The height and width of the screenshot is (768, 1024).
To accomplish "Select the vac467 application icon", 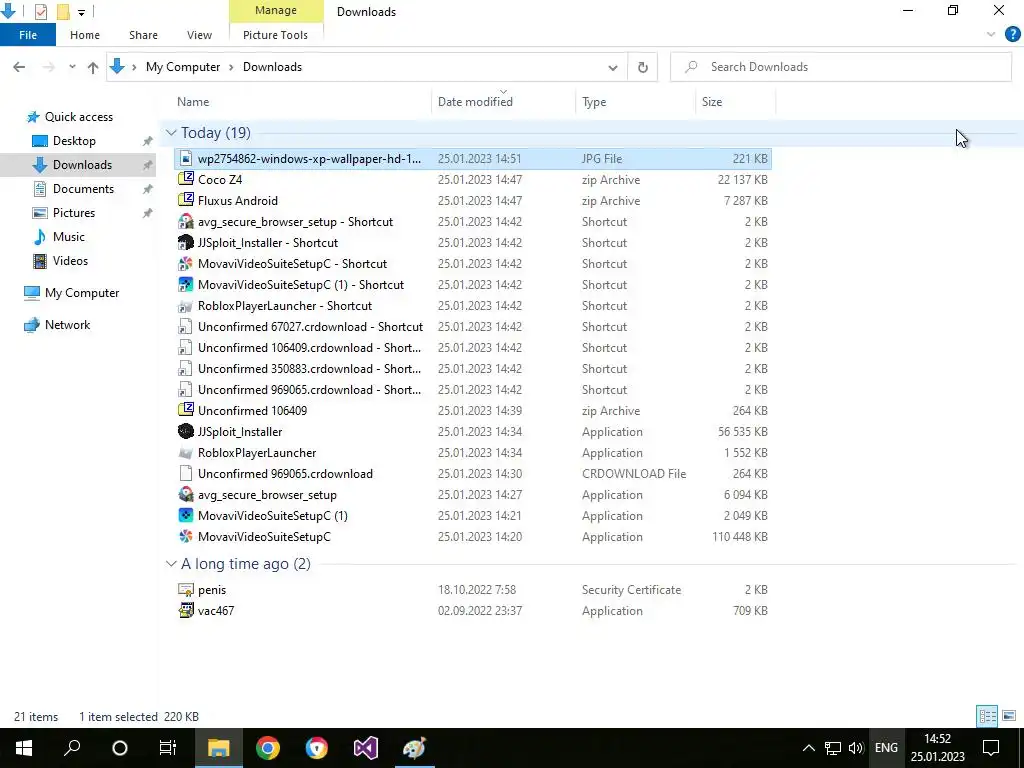I will 186,611.
